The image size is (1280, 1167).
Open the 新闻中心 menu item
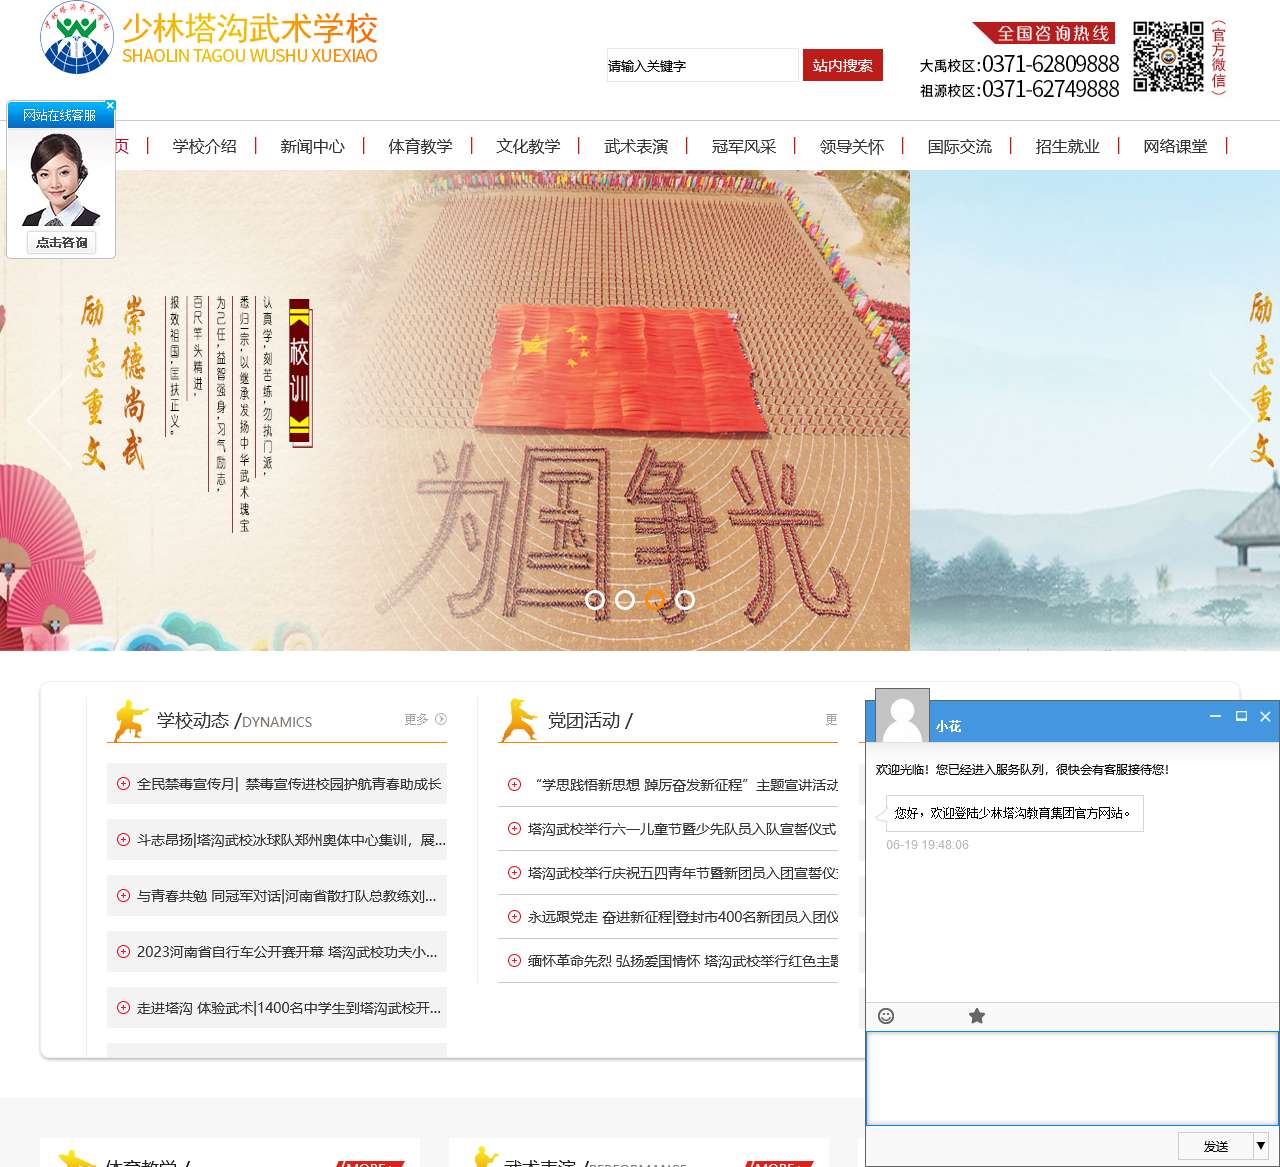click(312, 146)
